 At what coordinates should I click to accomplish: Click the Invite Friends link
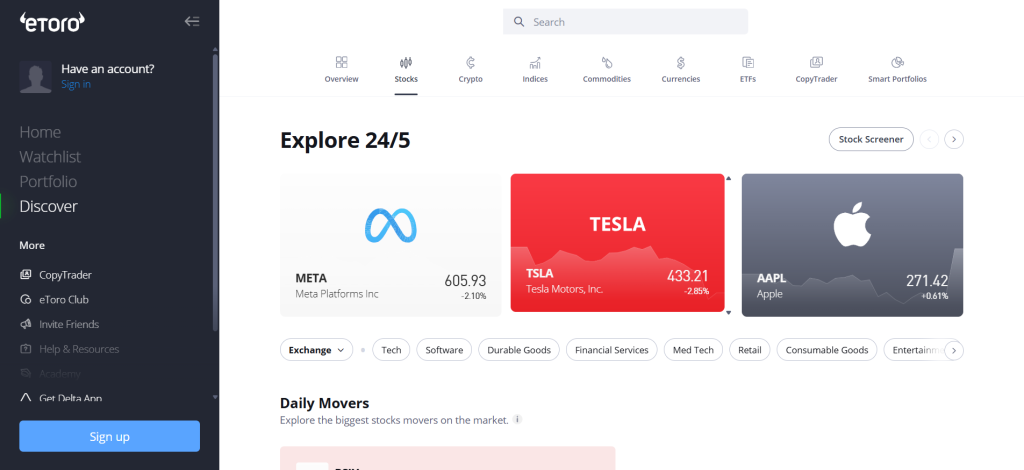coord(69,324)
